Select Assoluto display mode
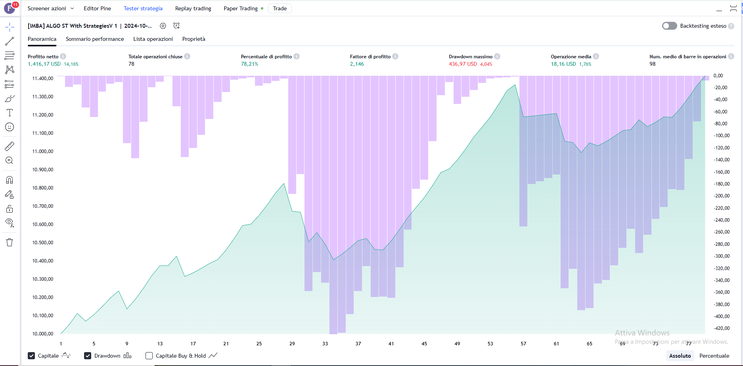Viewport: 743px width, 366px height. (680, 356)
